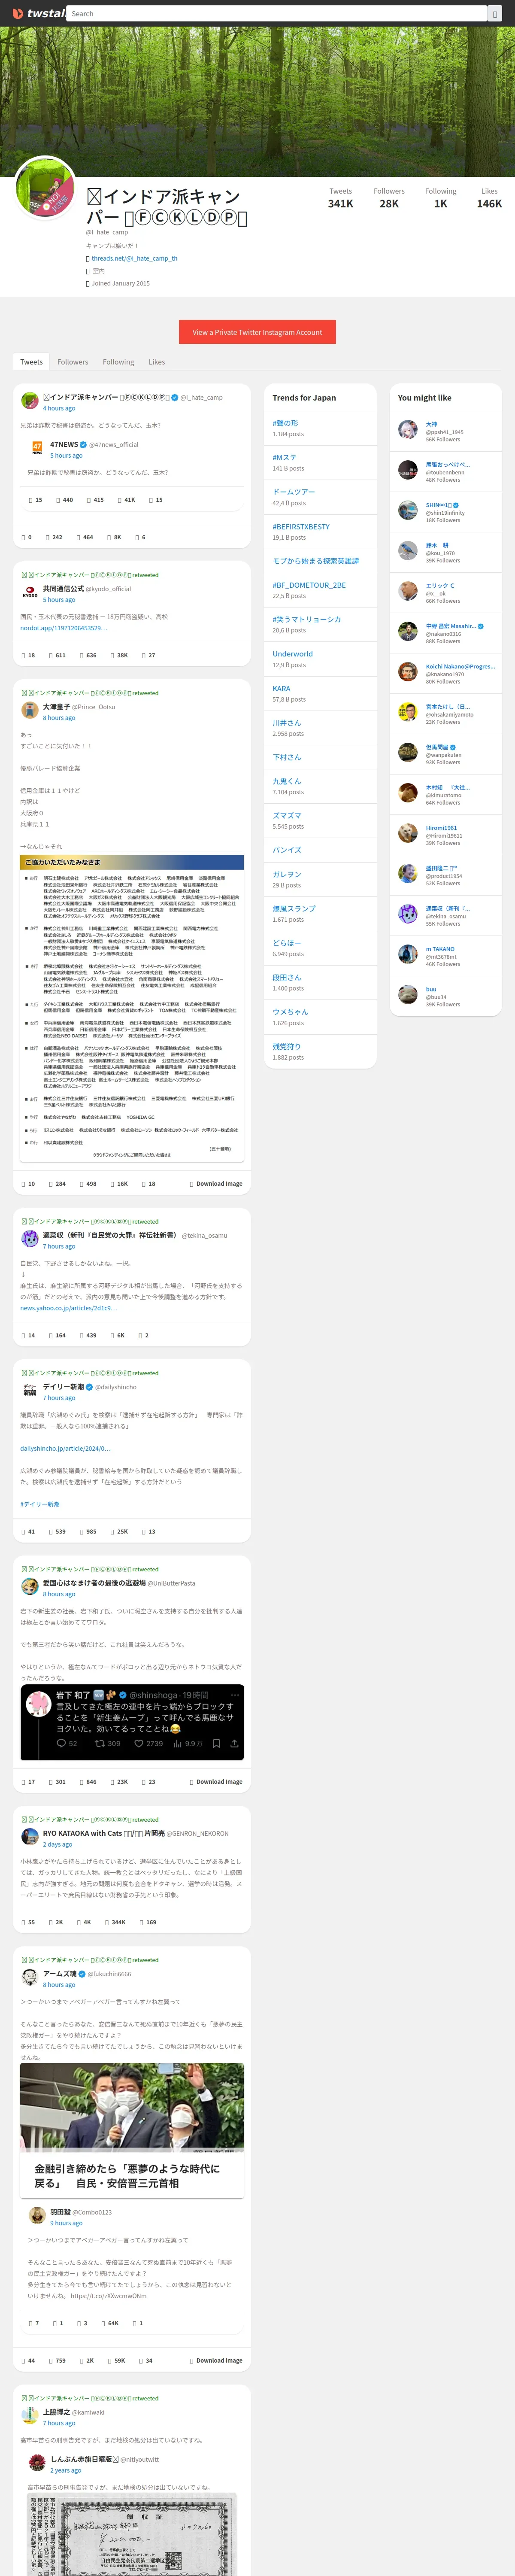
Task: Switch to the Following tab
Action: [x=118, y=362]
